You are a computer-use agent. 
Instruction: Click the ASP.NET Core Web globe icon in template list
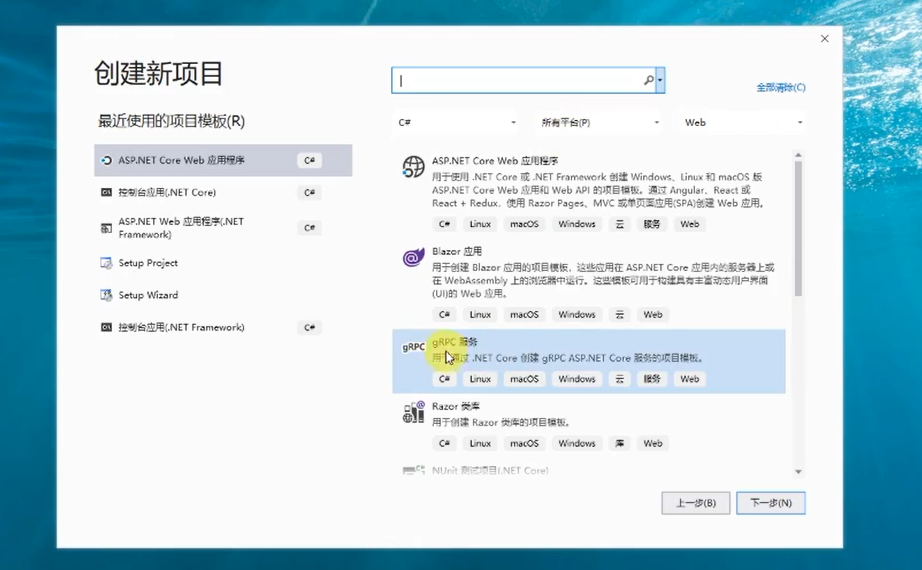[x=413, y=167]
